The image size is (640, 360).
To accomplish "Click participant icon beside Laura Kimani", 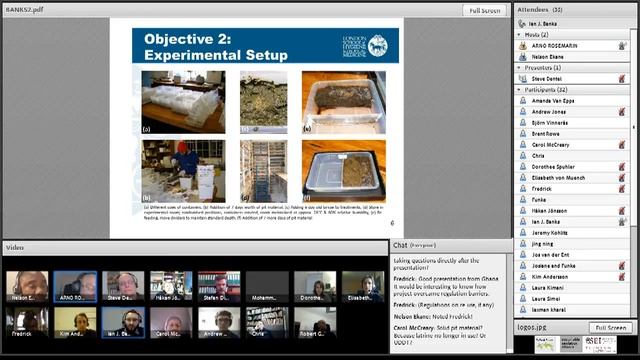I will pyautogui.click(x=523, y=288).
